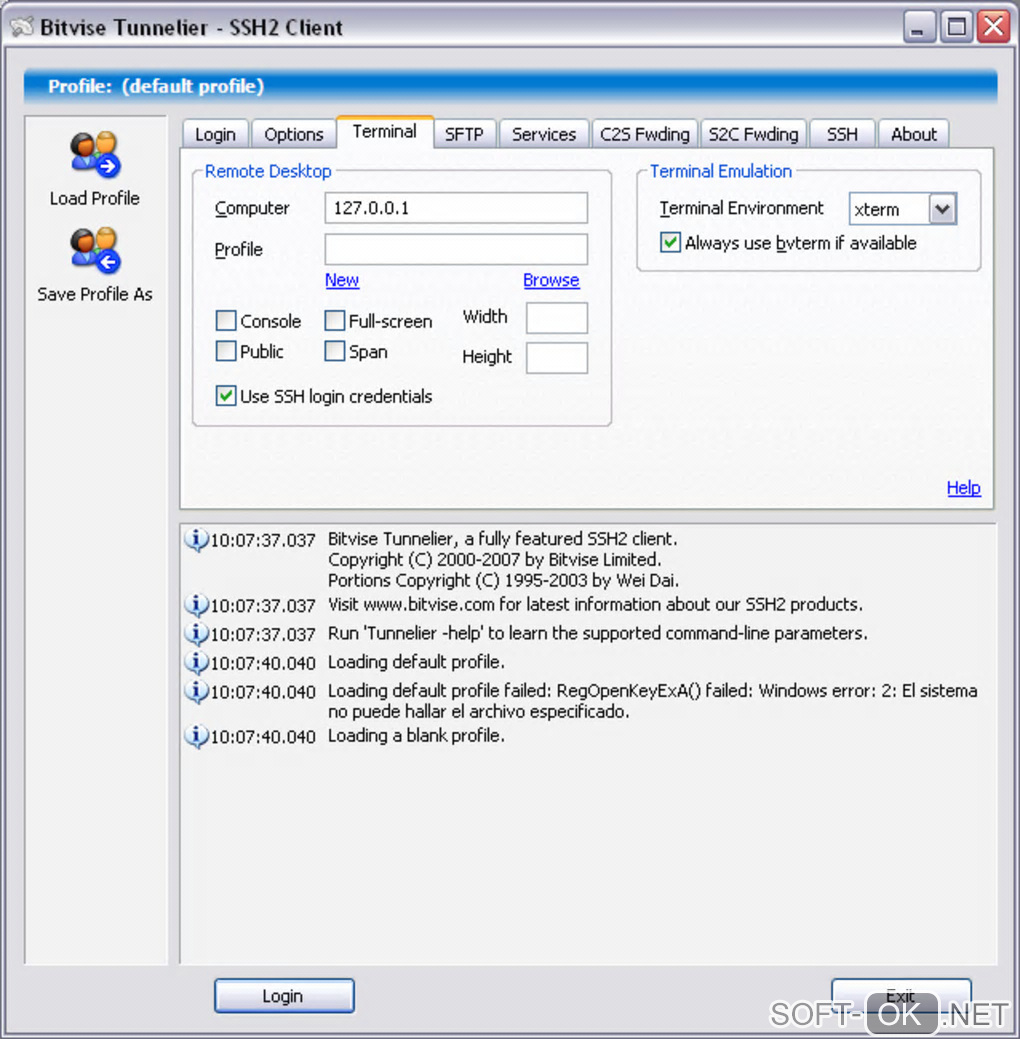The height and width of the screenshot is (1039, 1020).
Task: Open the Terminal Environment dropdown
Action: (942, 209)
